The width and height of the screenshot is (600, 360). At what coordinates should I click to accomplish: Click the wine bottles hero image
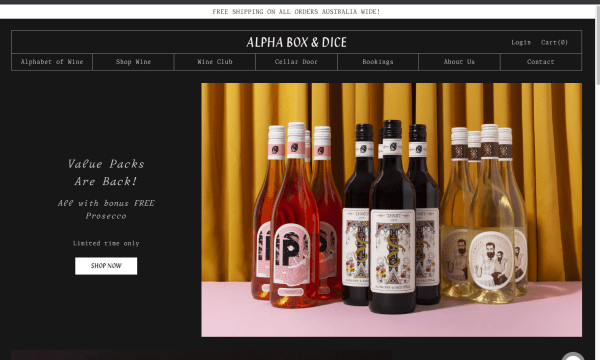click(x=391, y=210)
